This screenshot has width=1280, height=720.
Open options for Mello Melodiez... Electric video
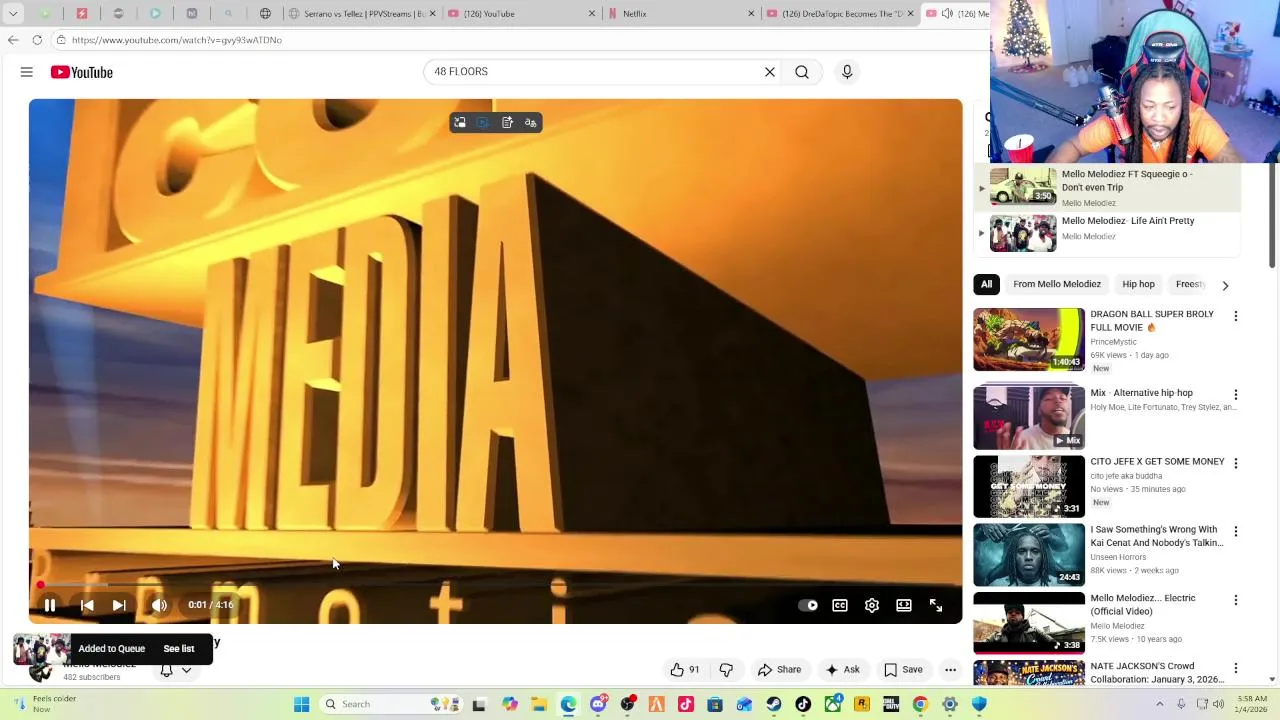click(x=1235, y=600)
